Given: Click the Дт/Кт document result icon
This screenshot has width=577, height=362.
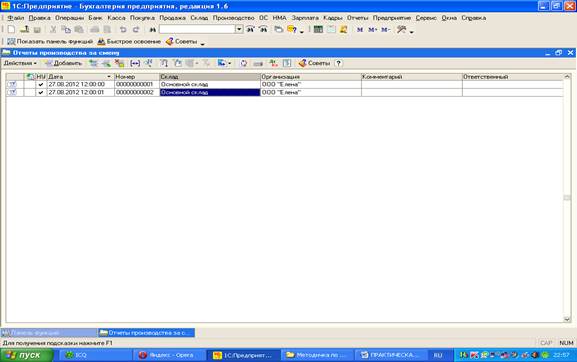Looking at the screenshot, I should (x=273, y=63).
